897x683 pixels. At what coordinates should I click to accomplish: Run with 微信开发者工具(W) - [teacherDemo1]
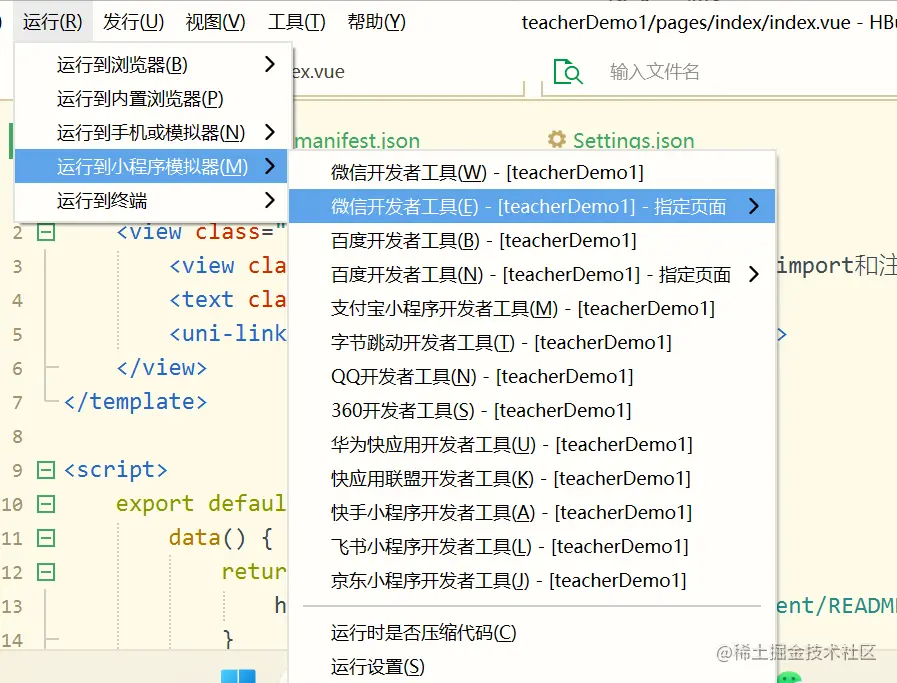pos(532,172)
